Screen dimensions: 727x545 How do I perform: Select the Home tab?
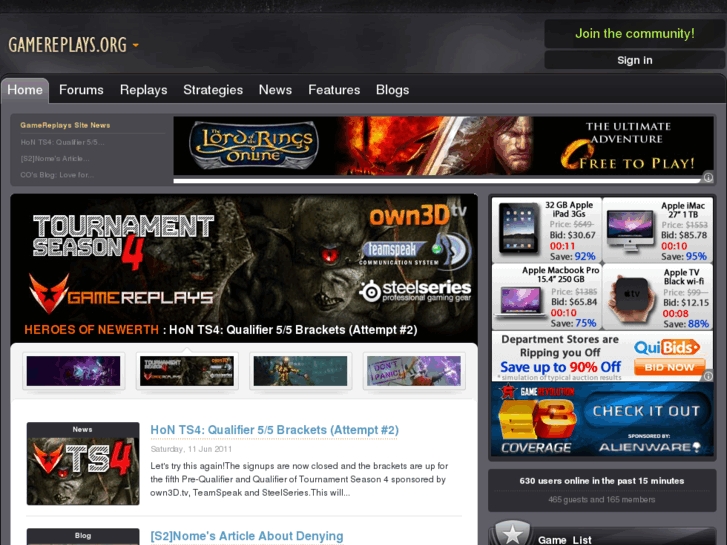coord(25,90)
